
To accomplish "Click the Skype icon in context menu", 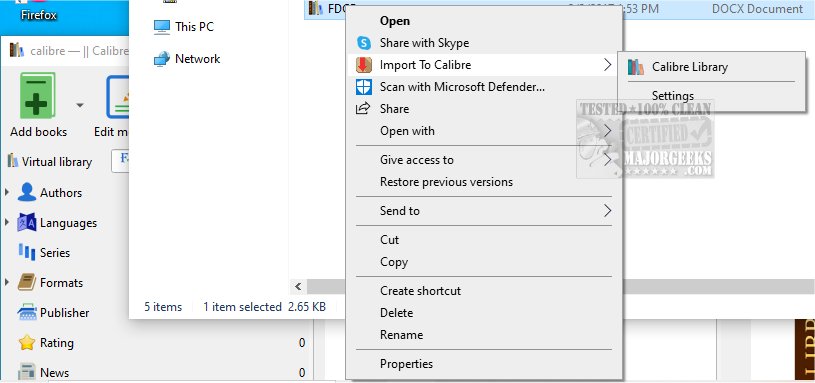I will (x=364, y=43).
